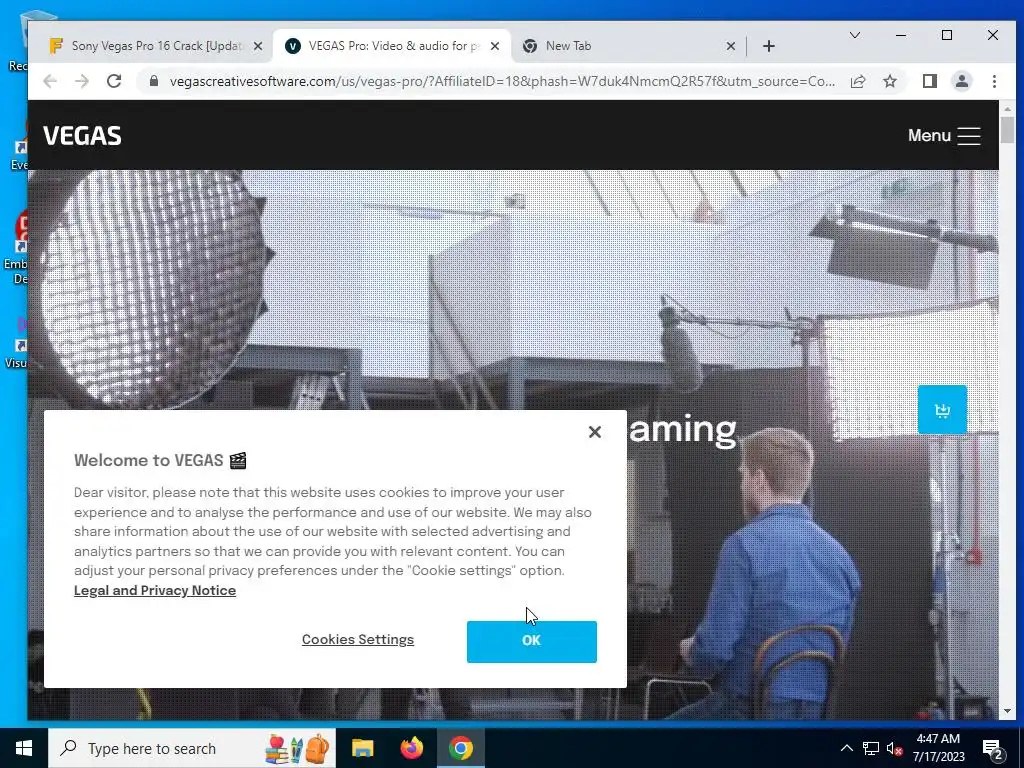Image resolution: width=1024 pixels, height=768 pixels.
Task: Click the page scrollbar down arrow
Action: [x=1007, y=711]
